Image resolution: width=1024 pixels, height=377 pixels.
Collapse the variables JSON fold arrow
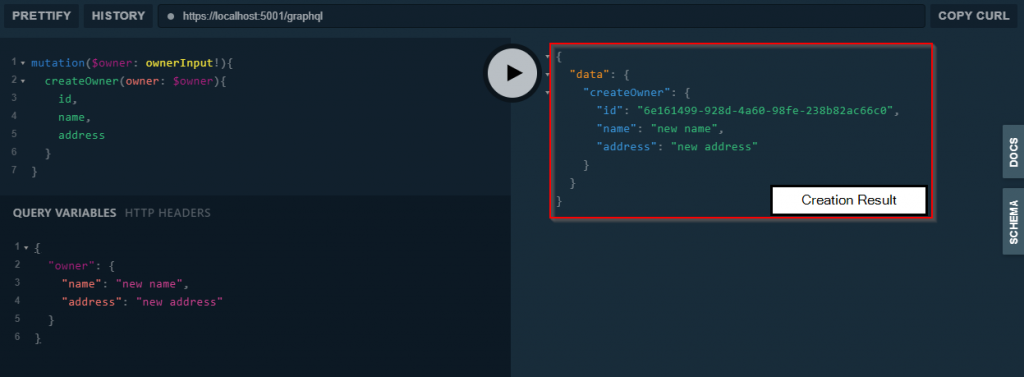[x=26, y=248]
